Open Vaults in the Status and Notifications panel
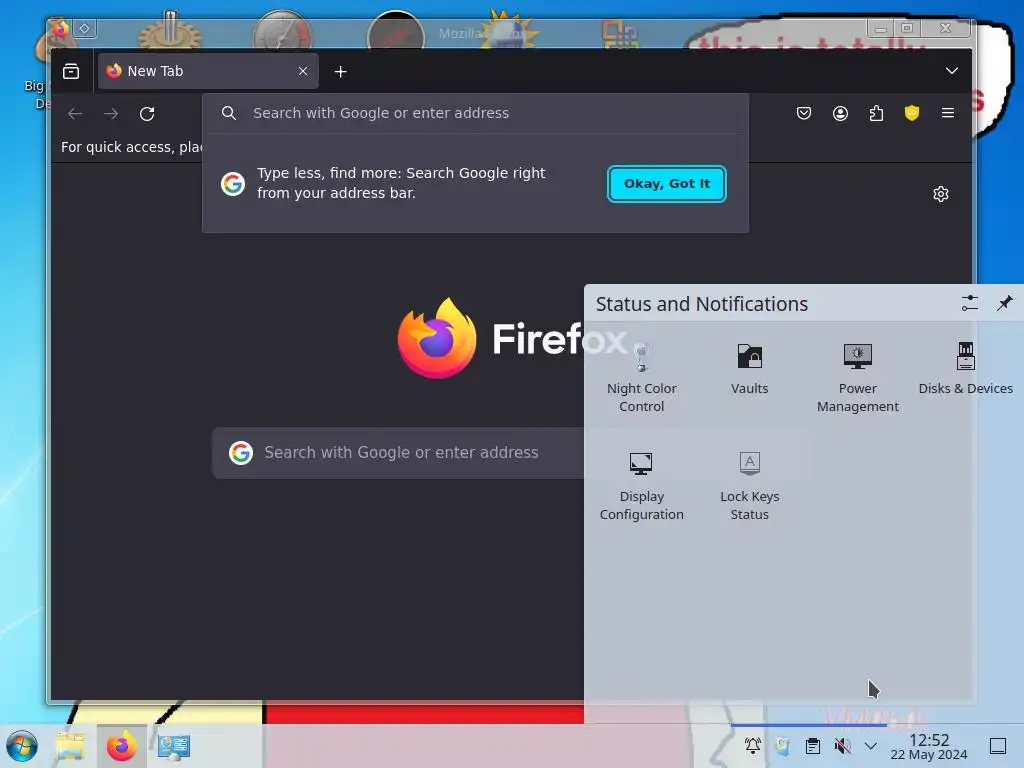Screen dimensions: 1024x768 click(749, 370)
